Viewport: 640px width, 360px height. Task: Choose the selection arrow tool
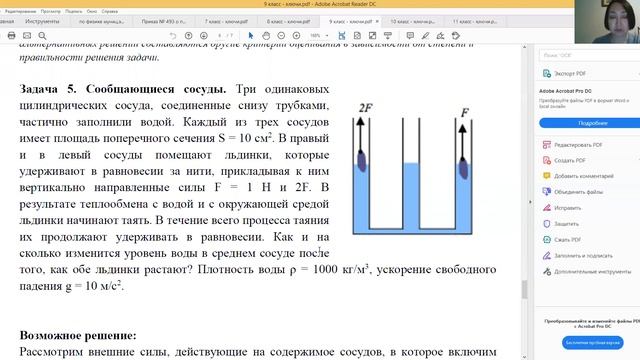point(251,36)
